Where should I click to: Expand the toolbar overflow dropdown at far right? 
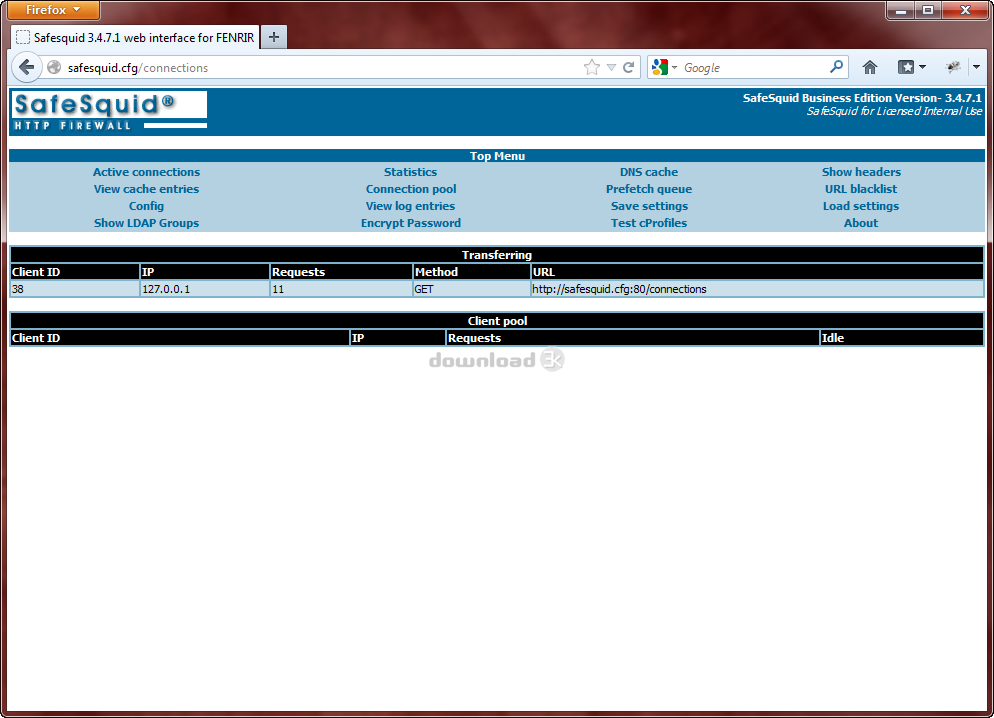tap(976, 67)
